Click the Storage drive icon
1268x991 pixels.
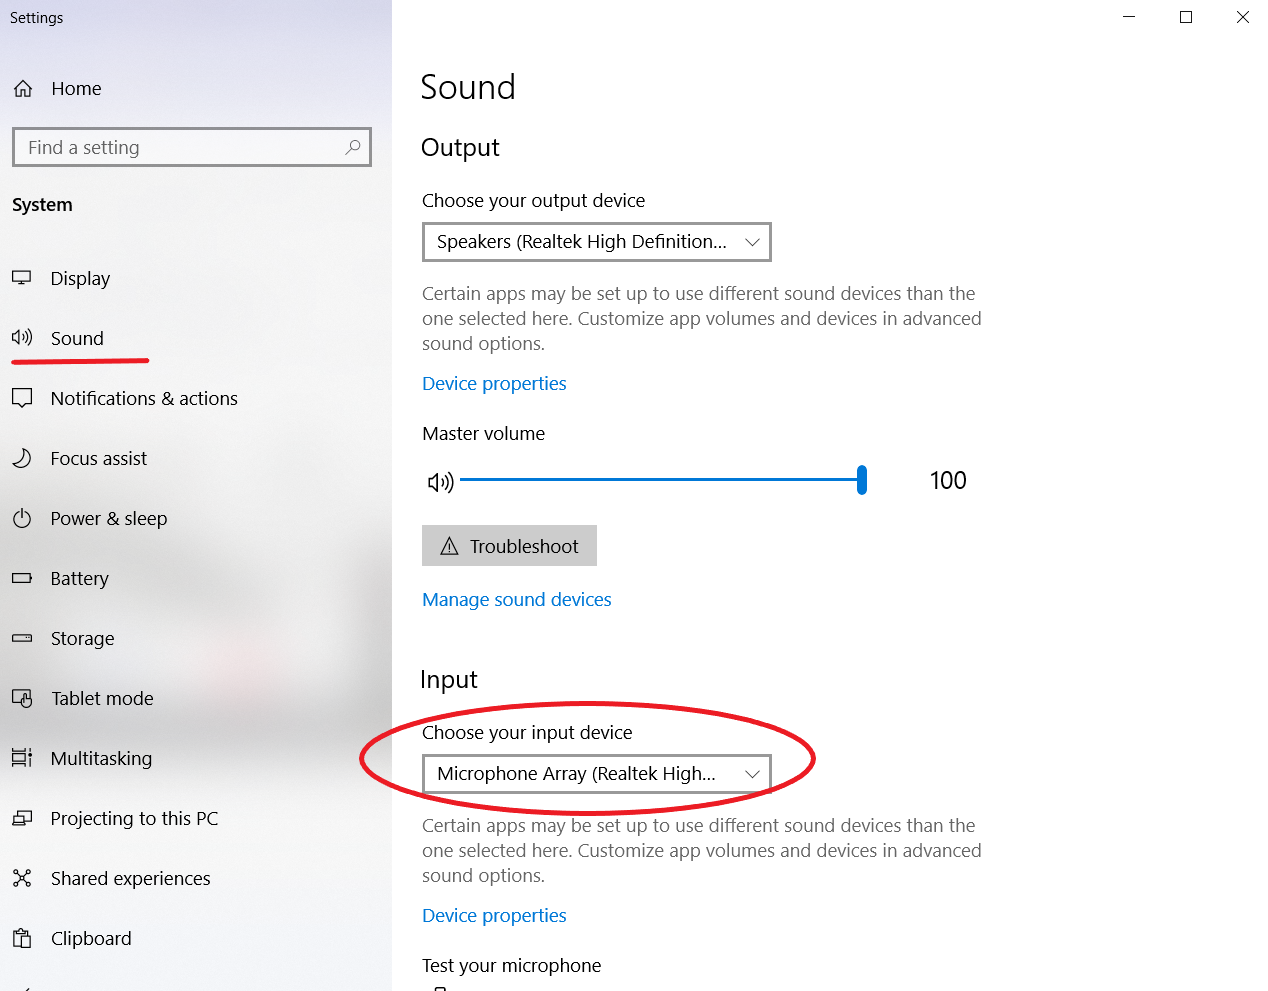coord(22,638)
